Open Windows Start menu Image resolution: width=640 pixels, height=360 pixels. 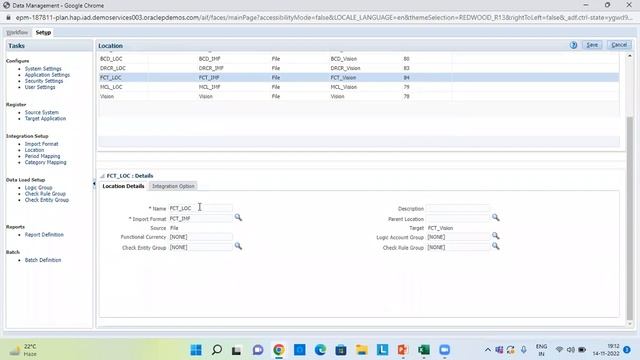click(196, 350)
